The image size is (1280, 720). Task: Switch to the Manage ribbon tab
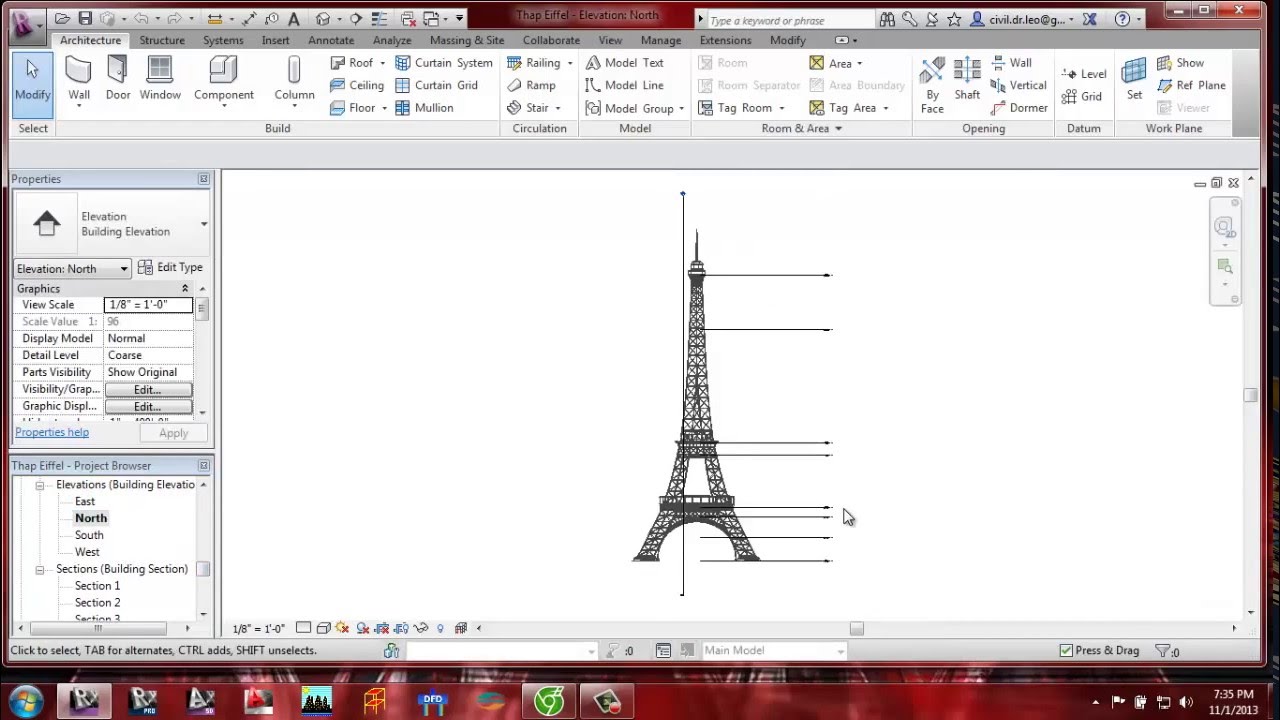pyautogui.click(x=661, y=40)
